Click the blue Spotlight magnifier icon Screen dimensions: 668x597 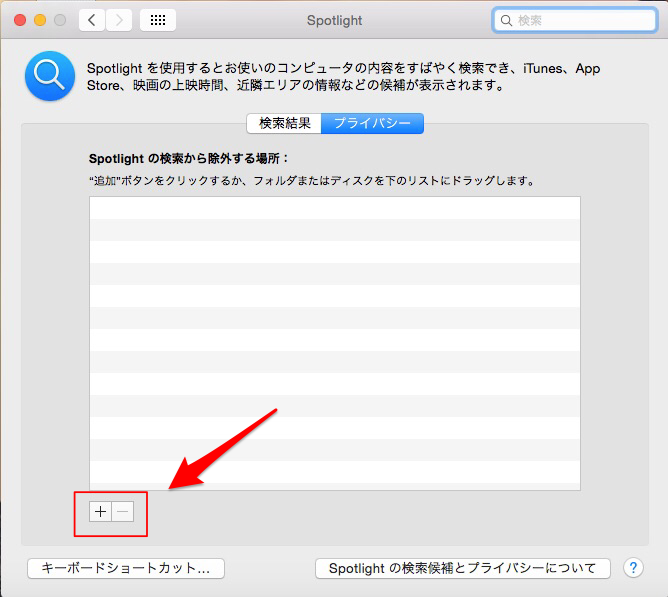click(x=50, y=76)
